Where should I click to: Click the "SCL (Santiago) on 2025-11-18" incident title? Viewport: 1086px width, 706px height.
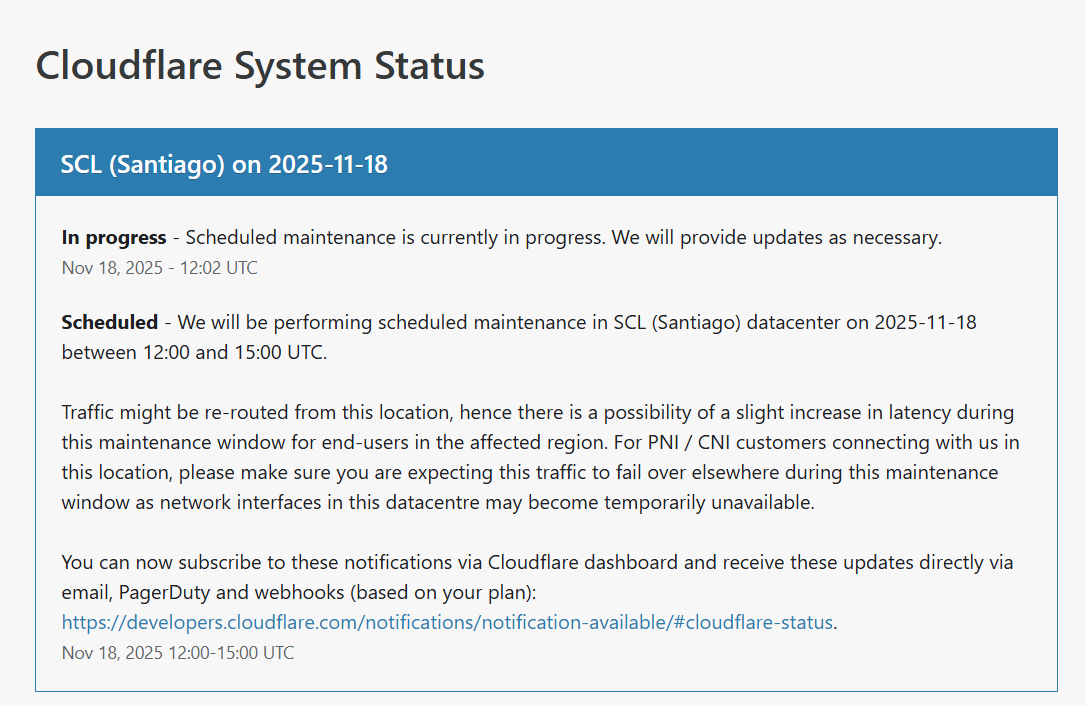(224, 164)
